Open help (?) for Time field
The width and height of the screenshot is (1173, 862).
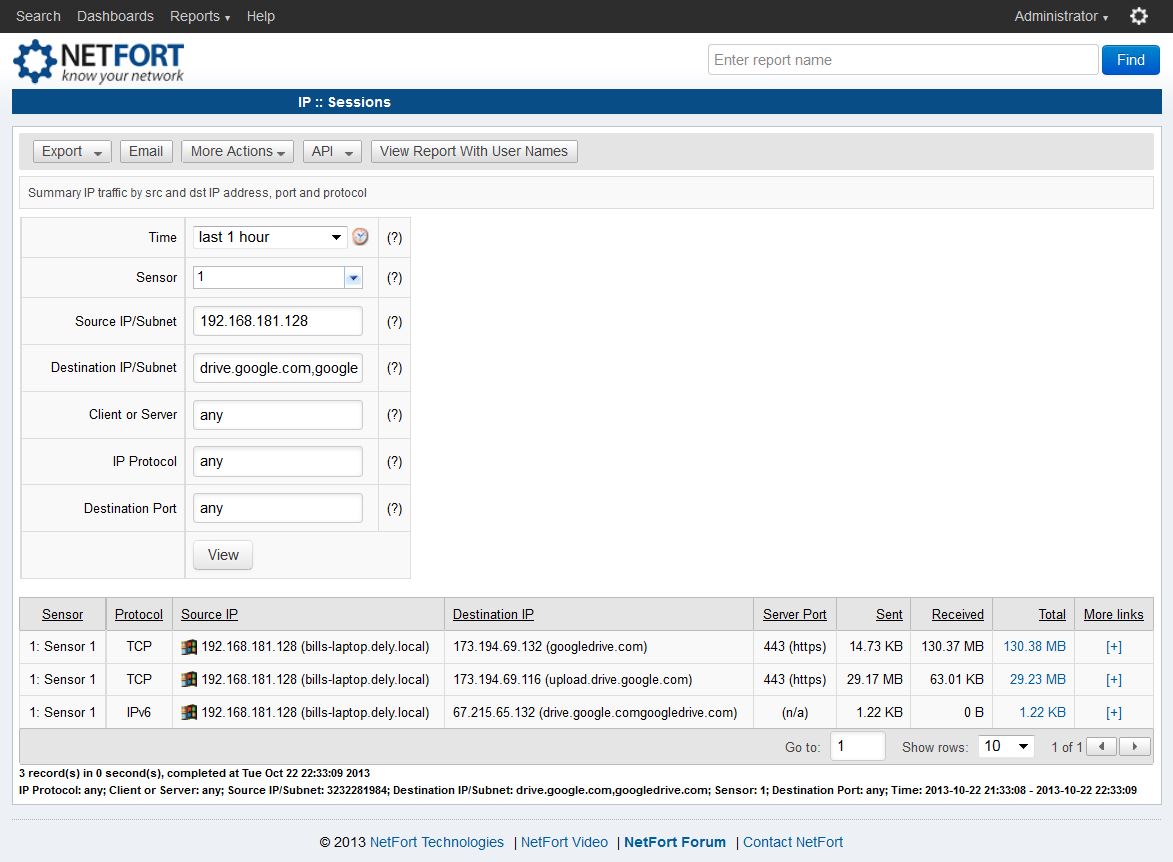394,237
